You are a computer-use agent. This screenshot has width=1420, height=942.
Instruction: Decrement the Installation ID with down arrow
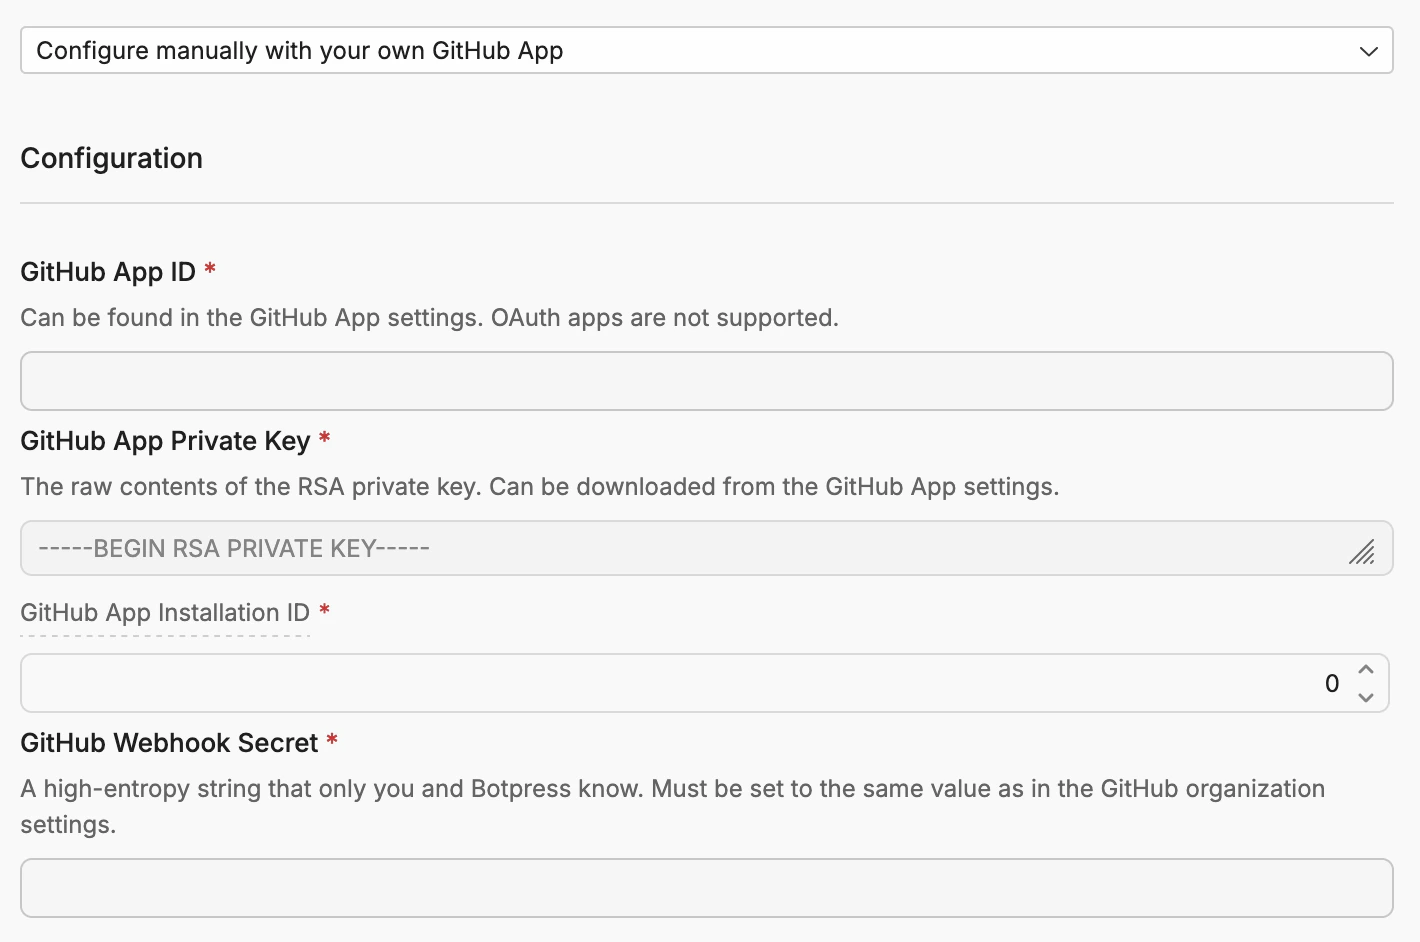tap(1366, 697)
